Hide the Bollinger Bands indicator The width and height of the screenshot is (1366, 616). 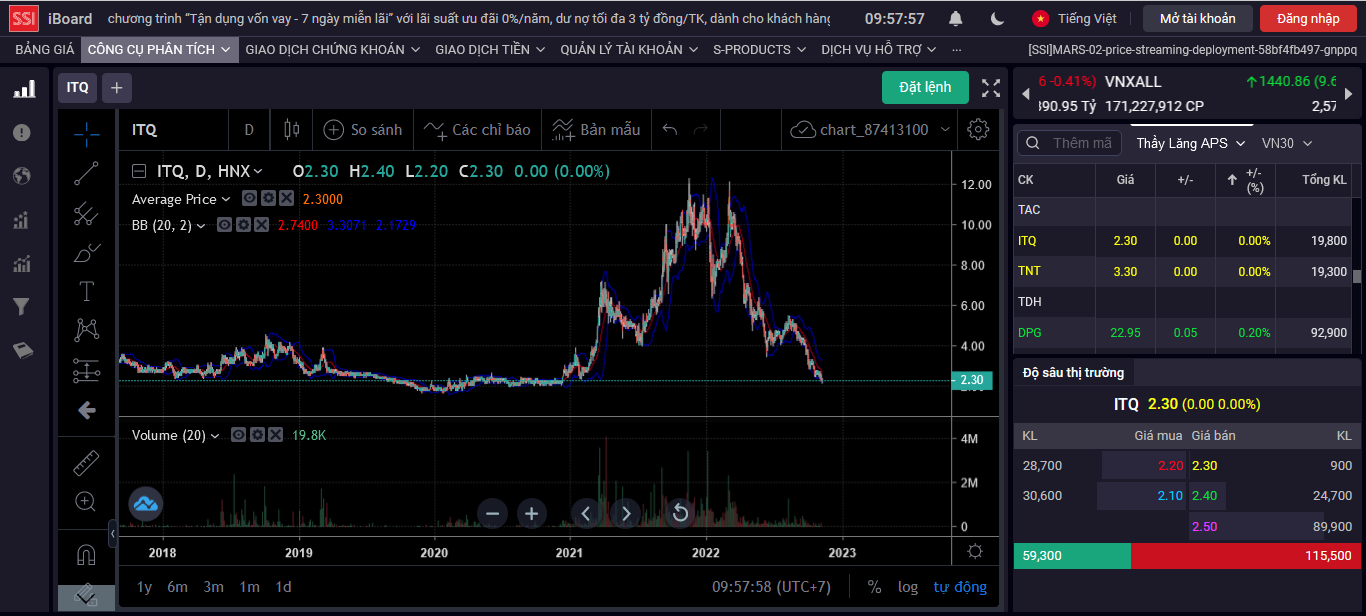click(224, 225)
